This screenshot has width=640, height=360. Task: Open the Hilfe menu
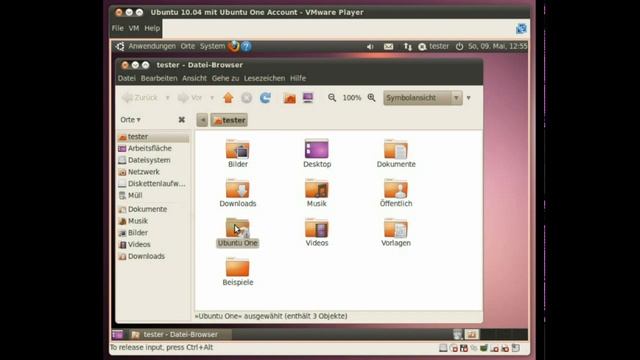pos(298,78)
